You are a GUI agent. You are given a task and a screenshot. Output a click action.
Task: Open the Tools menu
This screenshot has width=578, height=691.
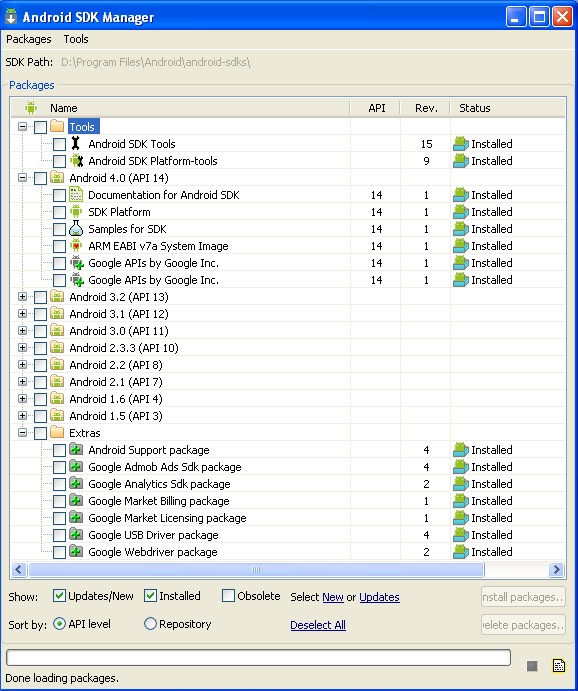point(76,39)
